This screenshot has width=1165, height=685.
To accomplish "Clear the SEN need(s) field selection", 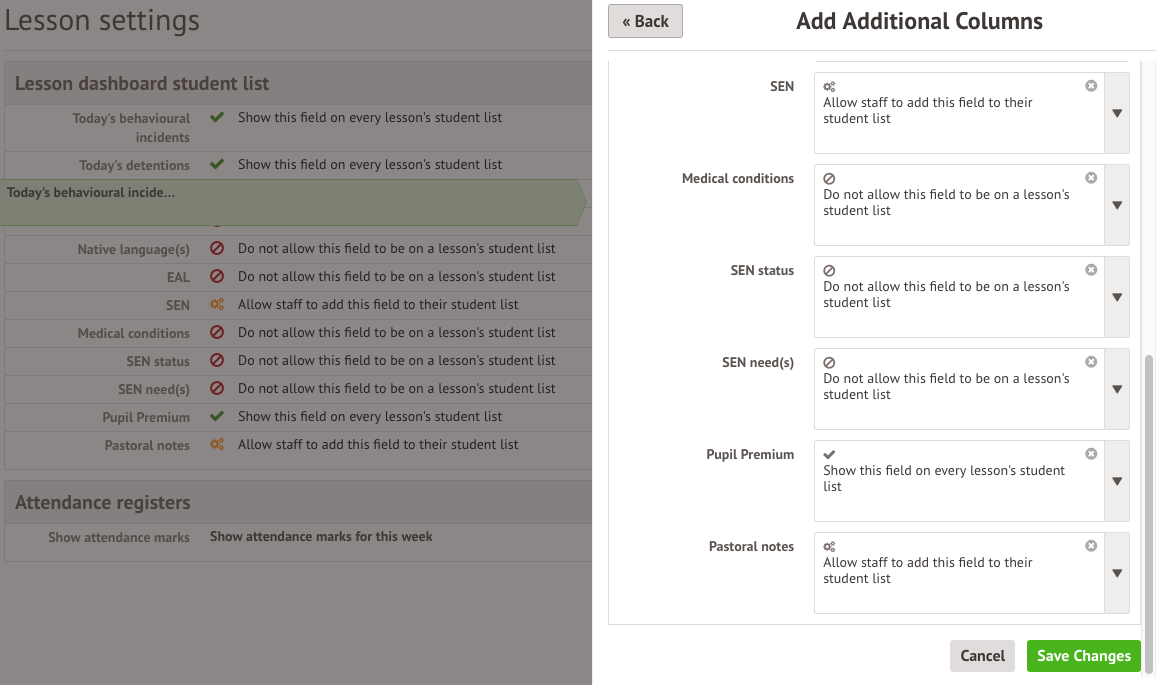I will coord(1091,363).
